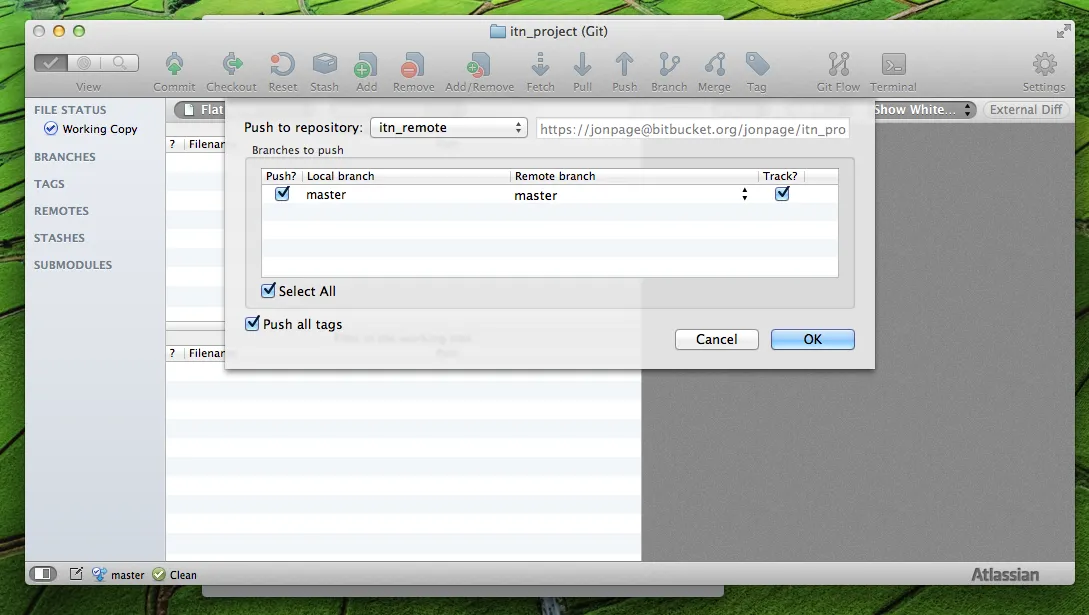
Task: Select Remotes in the sidebar
Action: (x=61, y=211)
